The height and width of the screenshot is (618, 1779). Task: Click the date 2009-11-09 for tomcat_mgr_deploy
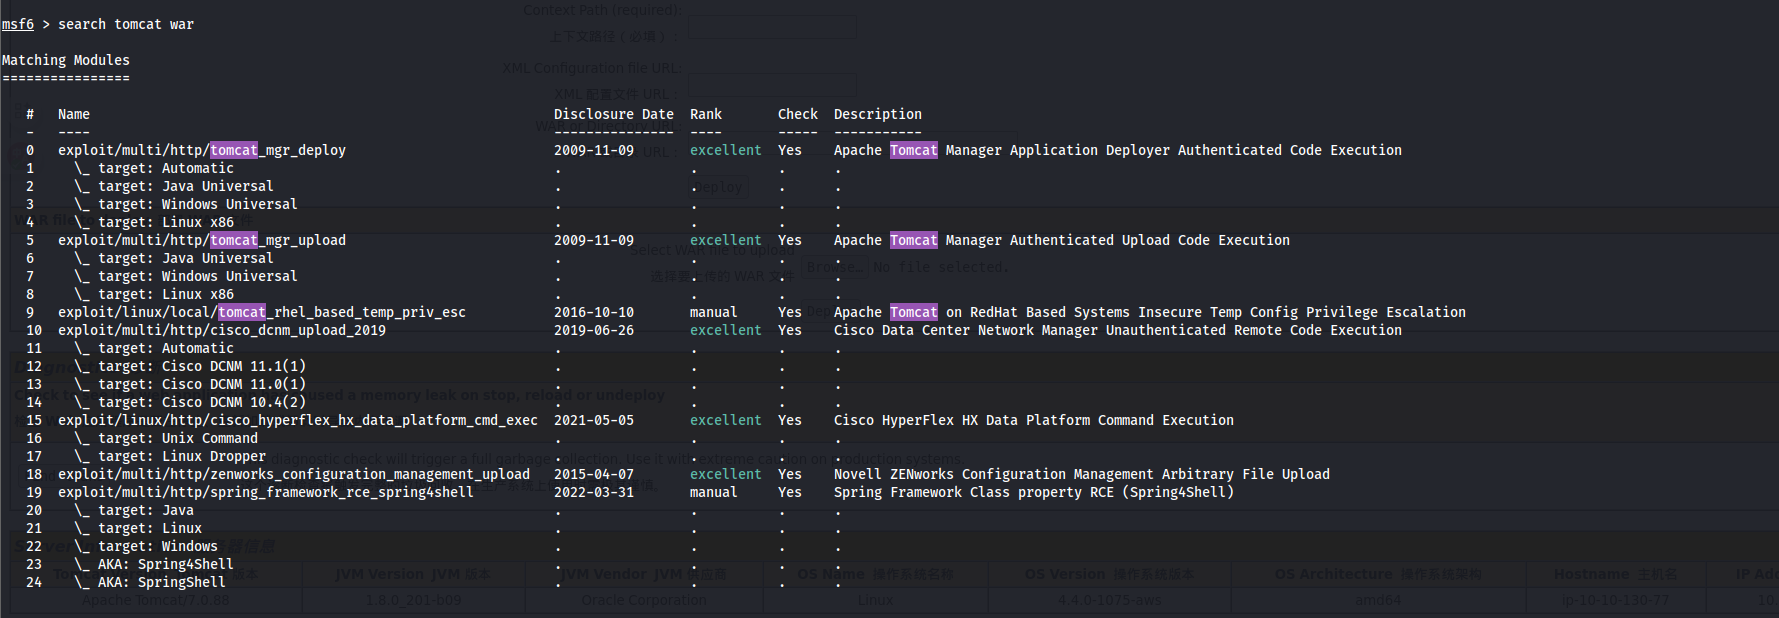(x=594, y=150)
